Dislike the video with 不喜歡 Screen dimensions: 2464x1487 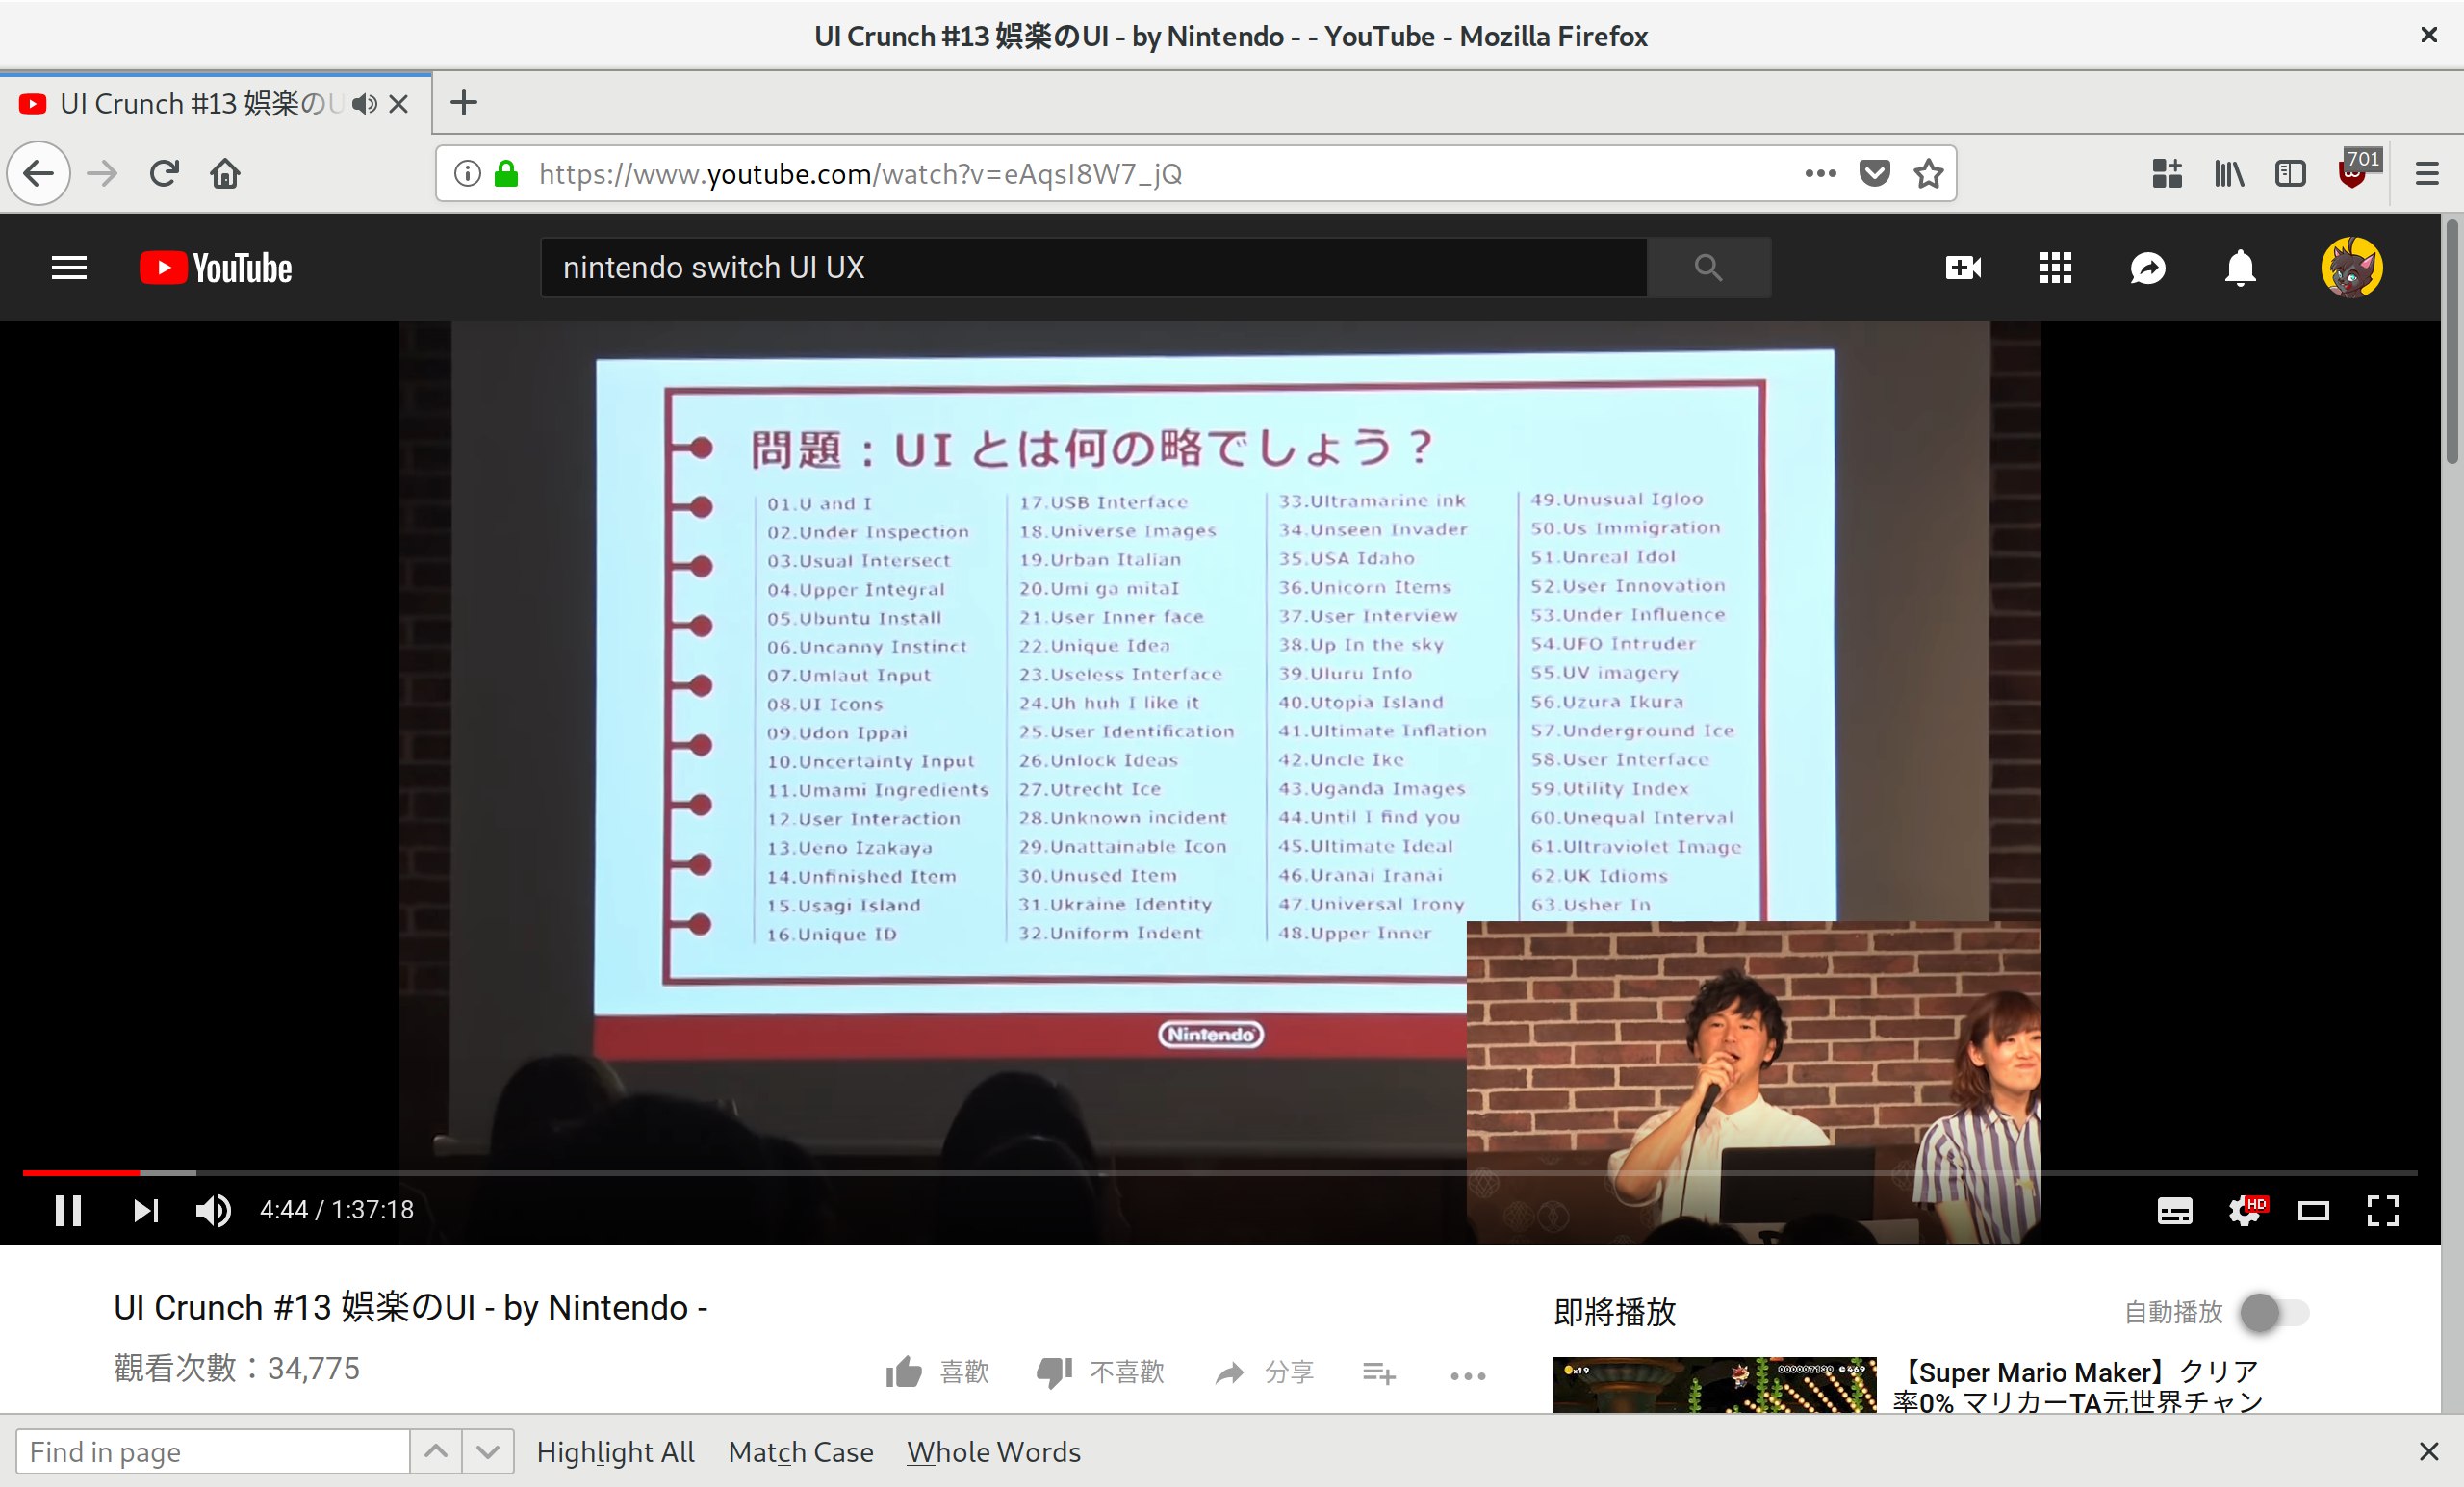[x=1100, y=1372]
